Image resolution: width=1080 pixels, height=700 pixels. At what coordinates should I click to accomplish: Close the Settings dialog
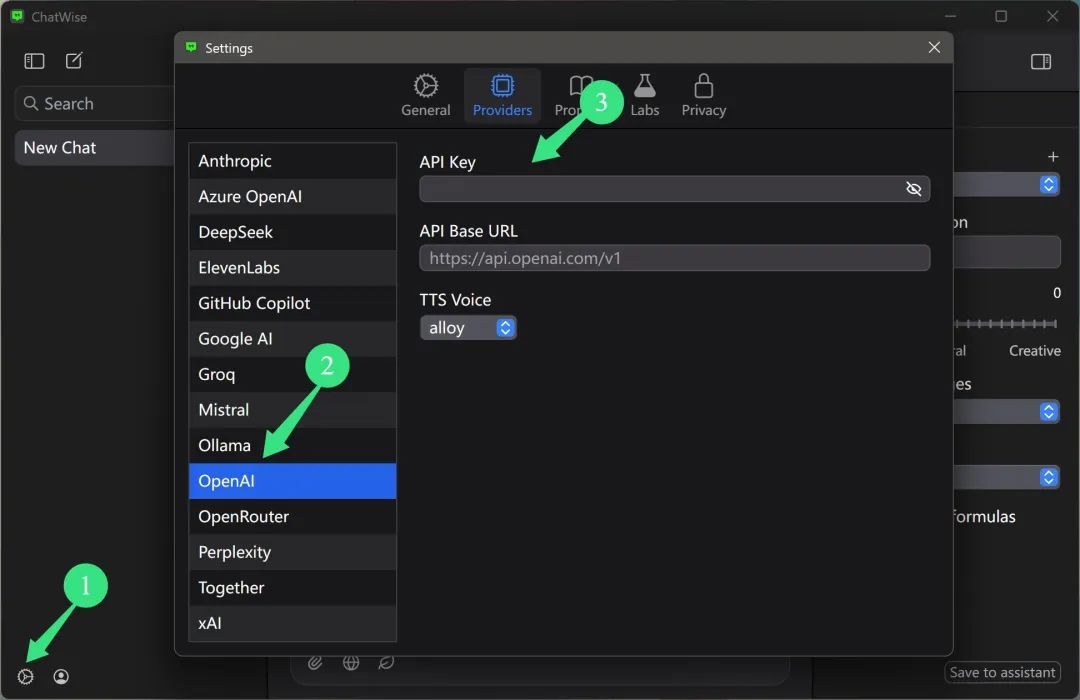(x=934, y=48)
